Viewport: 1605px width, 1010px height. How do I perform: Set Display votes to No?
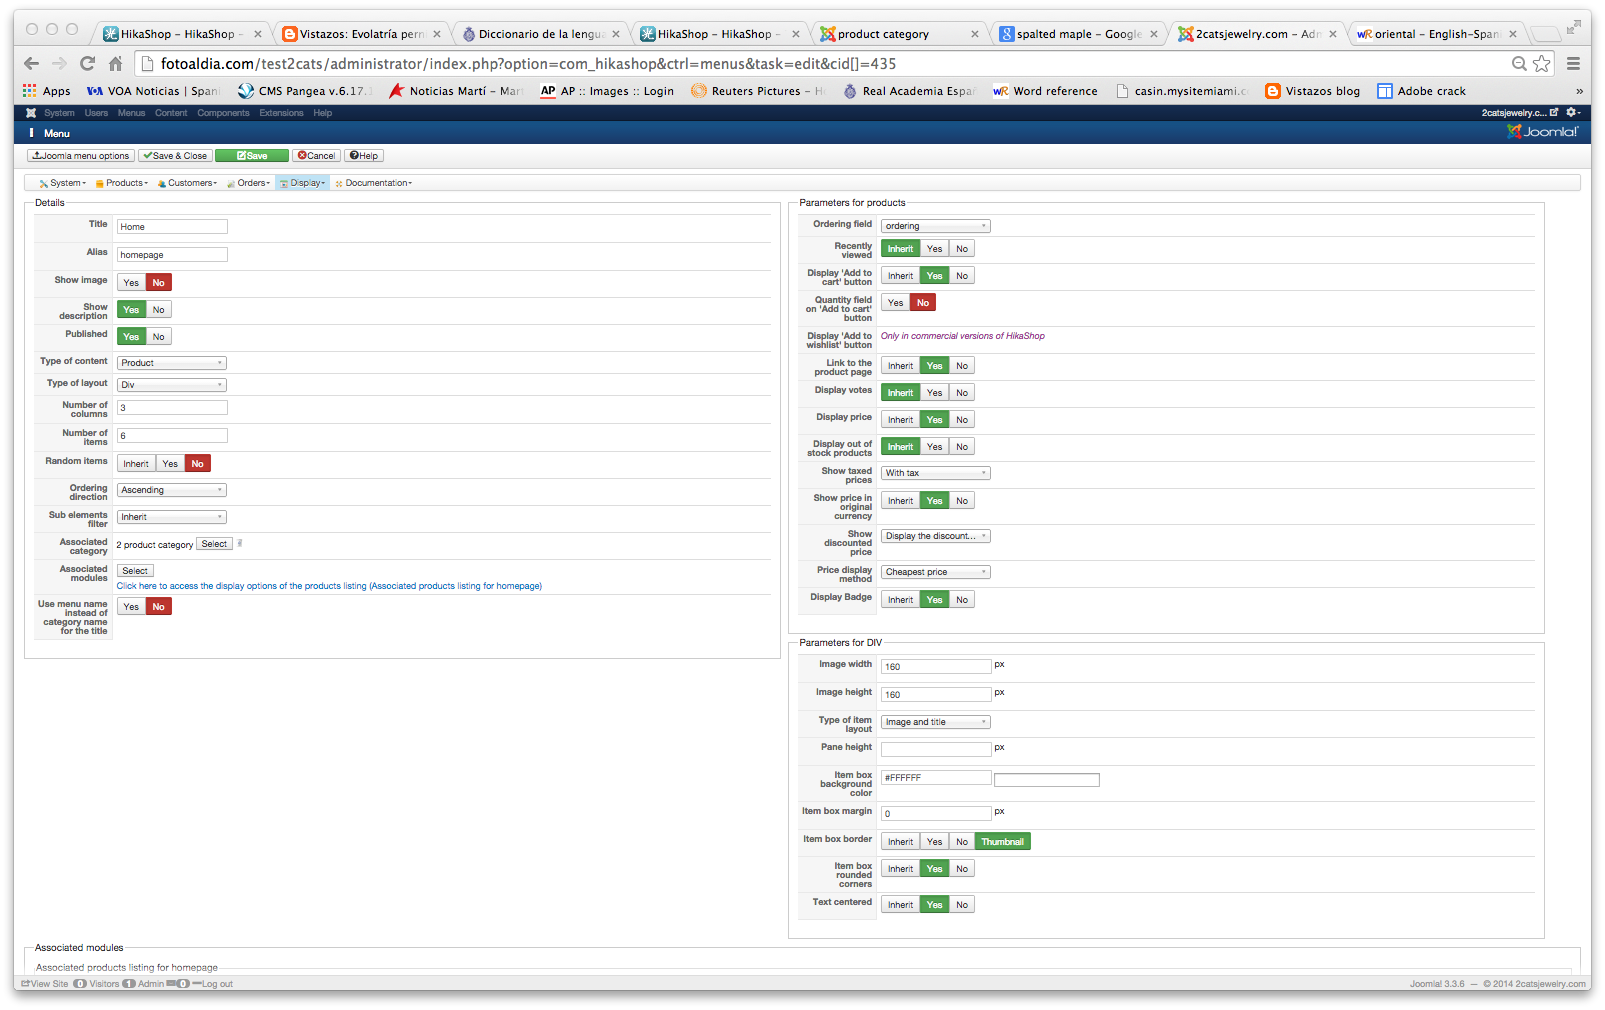coord(961,393)
